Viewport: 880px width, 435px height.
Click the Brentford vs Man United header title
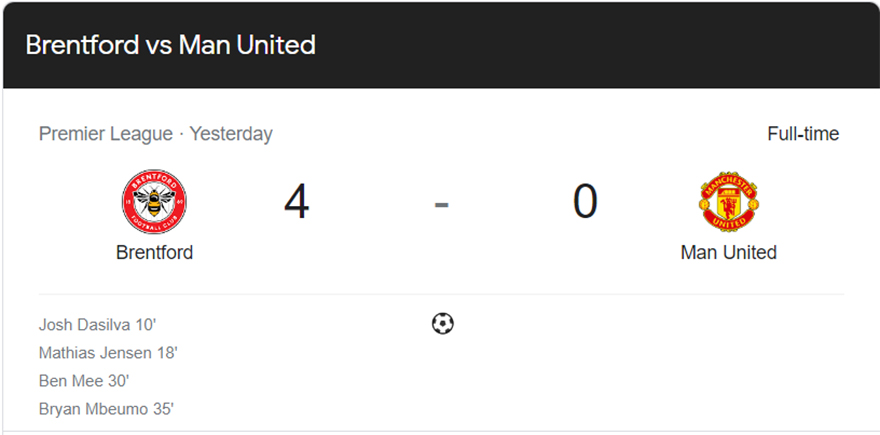[171, 45]
